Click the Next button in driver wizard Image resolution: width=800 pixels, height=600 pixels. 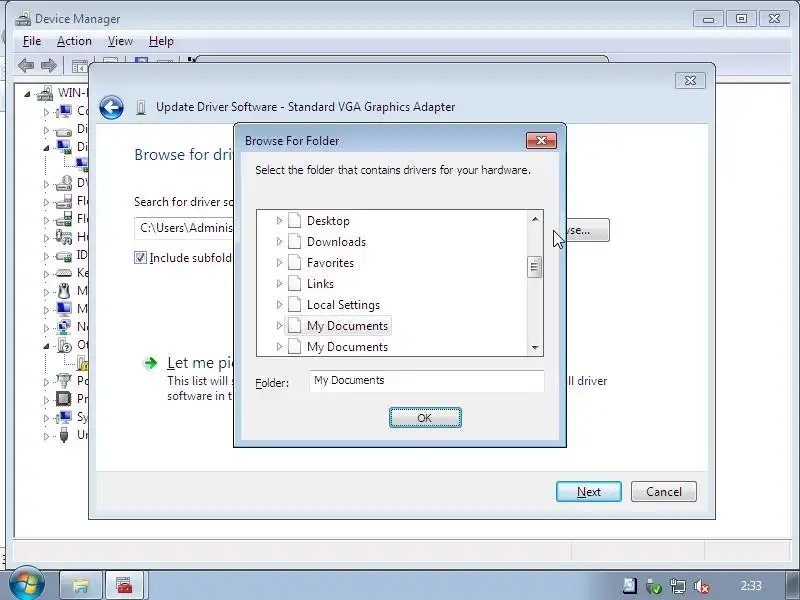click(x=589, y=491)
